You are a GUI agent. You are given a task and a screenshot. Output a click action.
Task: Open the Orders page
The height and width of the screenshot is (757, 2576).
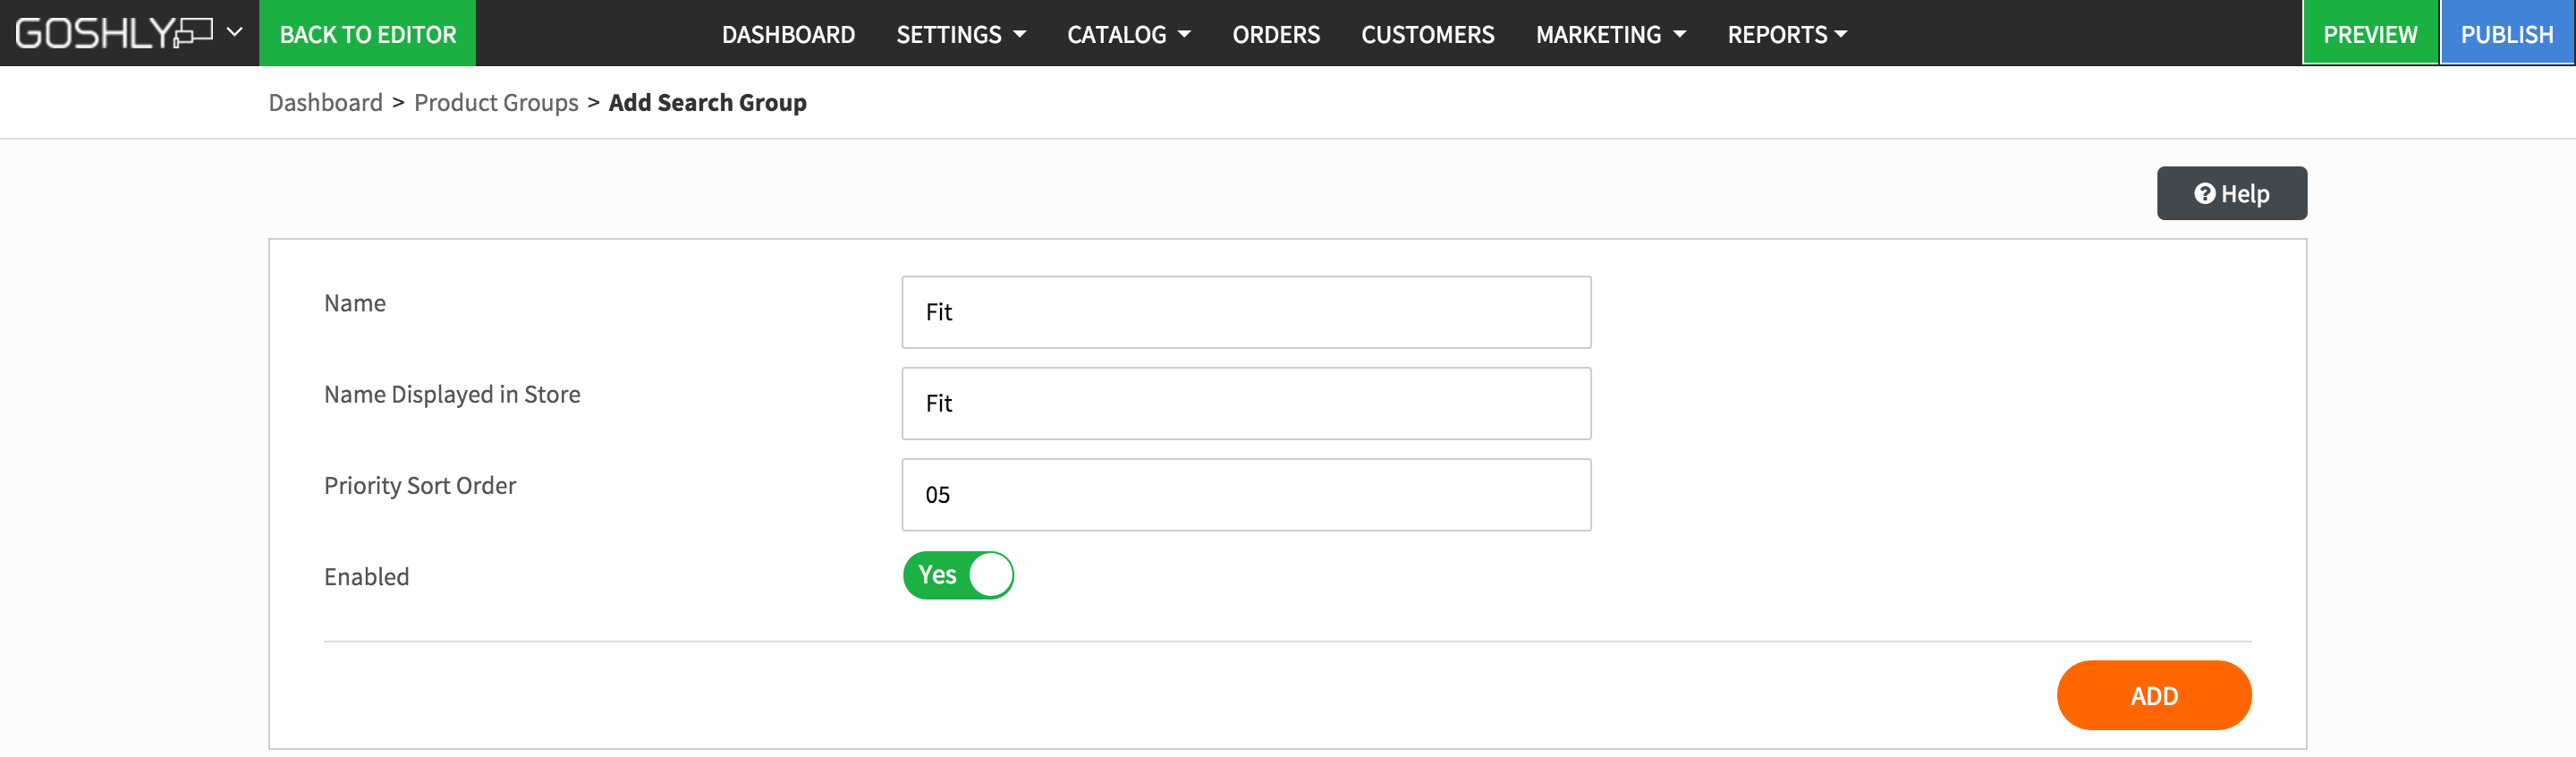pyautogui.click(x=1276, y=34)
